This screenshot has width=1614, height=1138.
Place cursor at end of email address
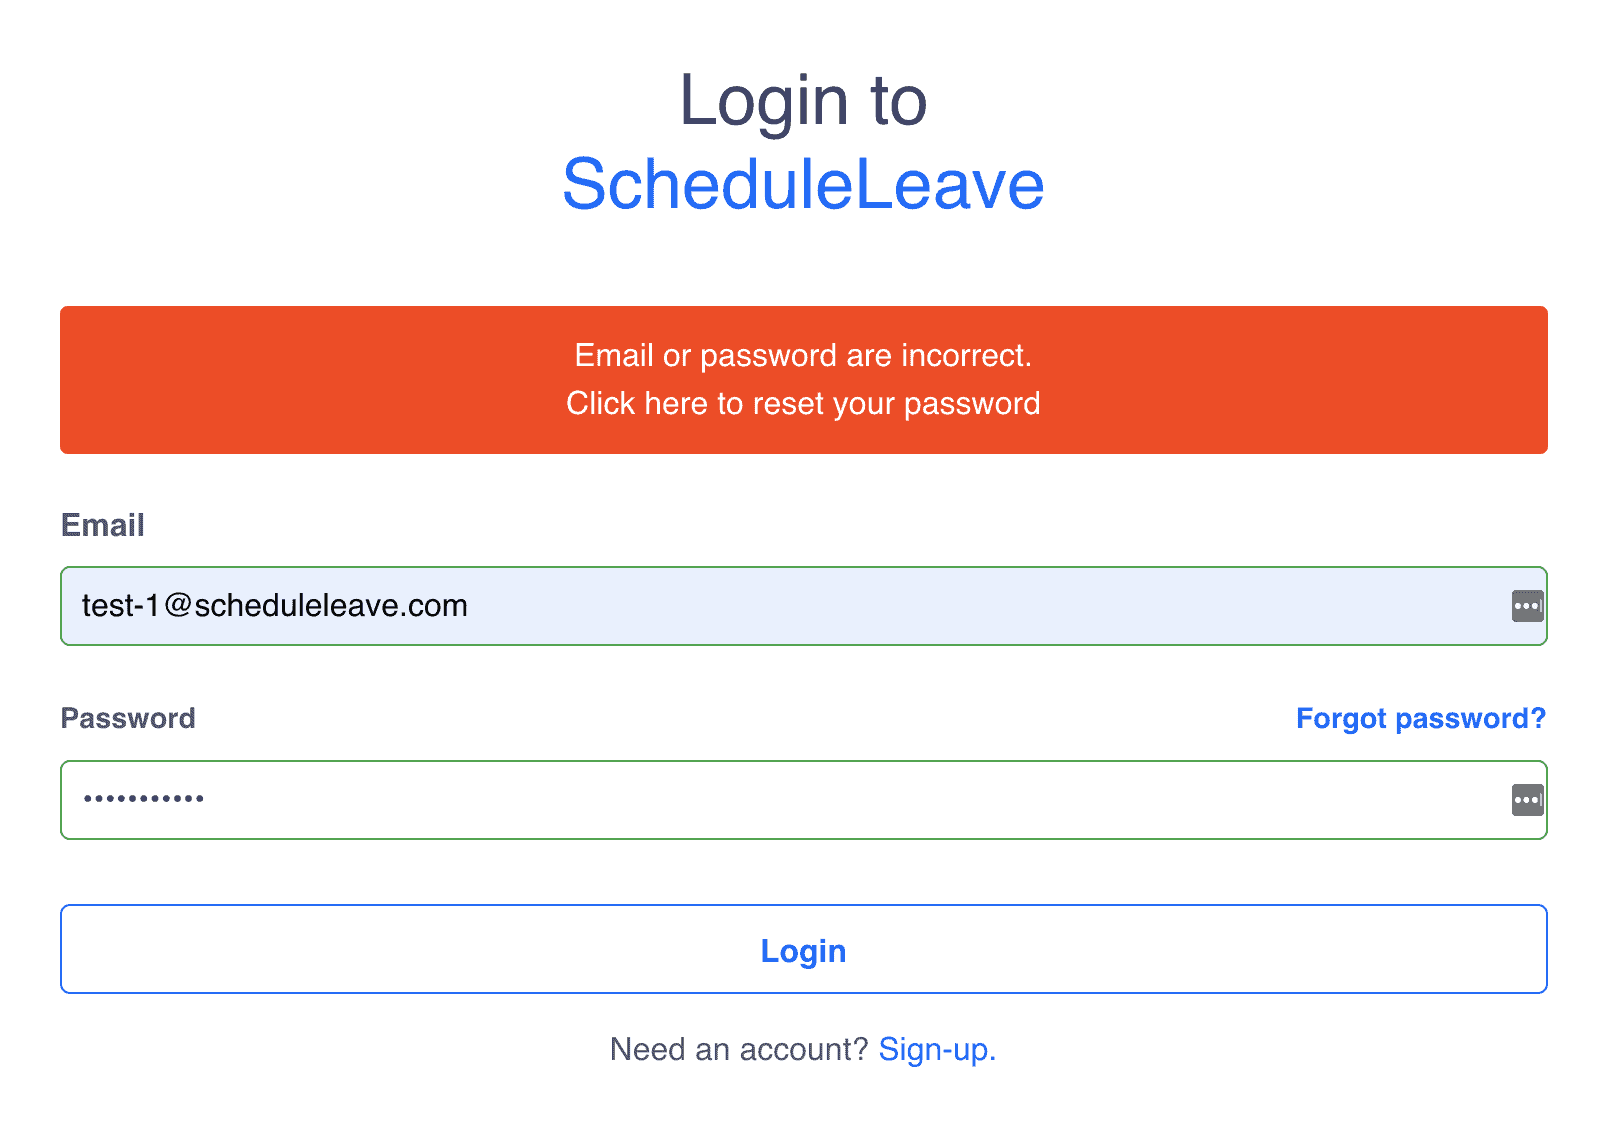point(469,606)
